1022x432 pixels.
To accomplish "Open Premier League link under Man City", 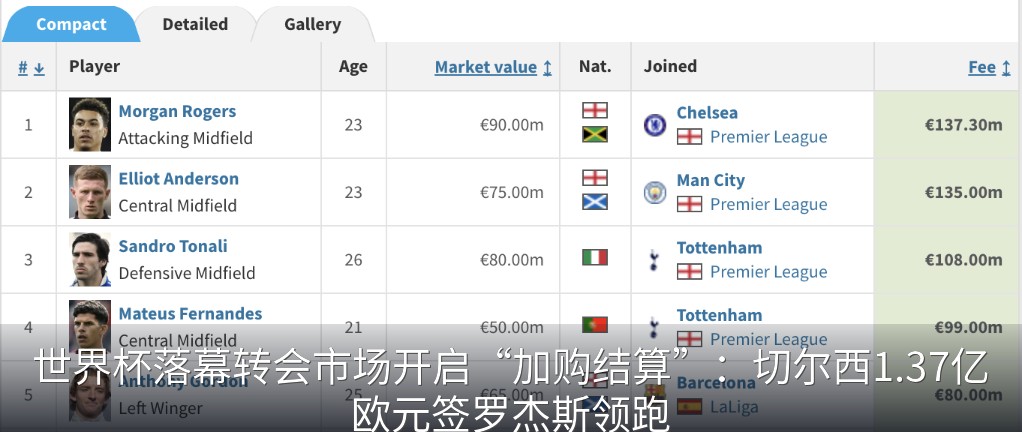I will (768, 204).
